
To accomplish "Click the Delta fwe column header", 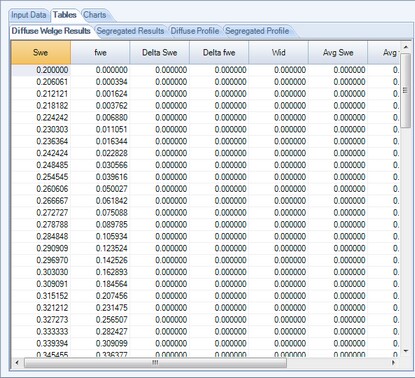I will (x=219, y=53).
